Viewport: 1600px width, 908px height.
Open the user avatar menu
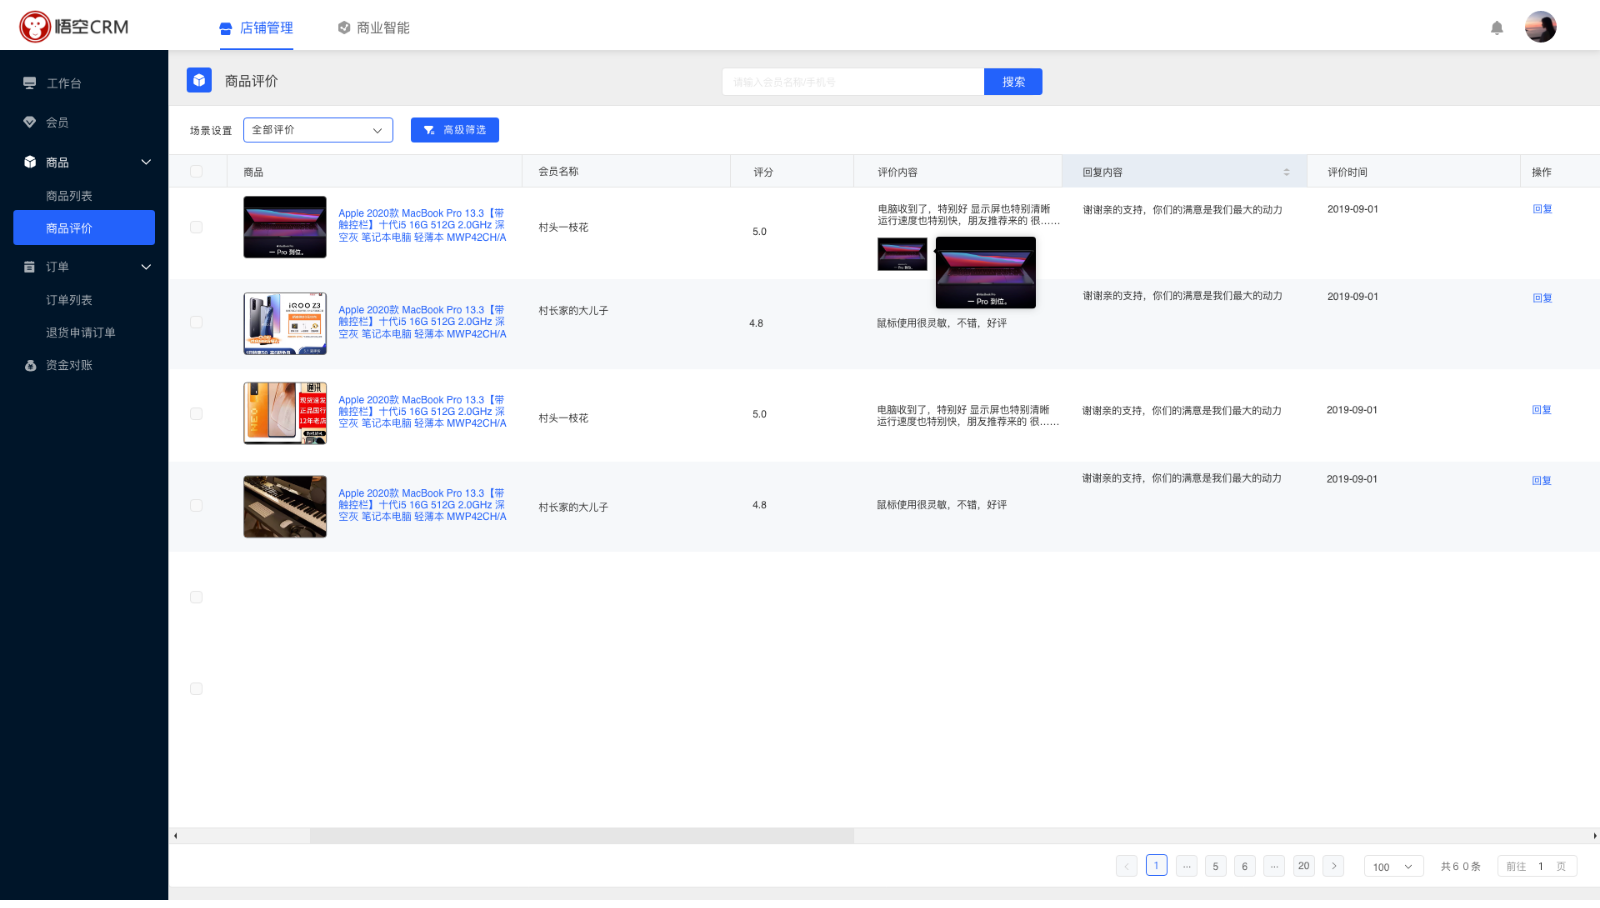(x=1540, y=27)
